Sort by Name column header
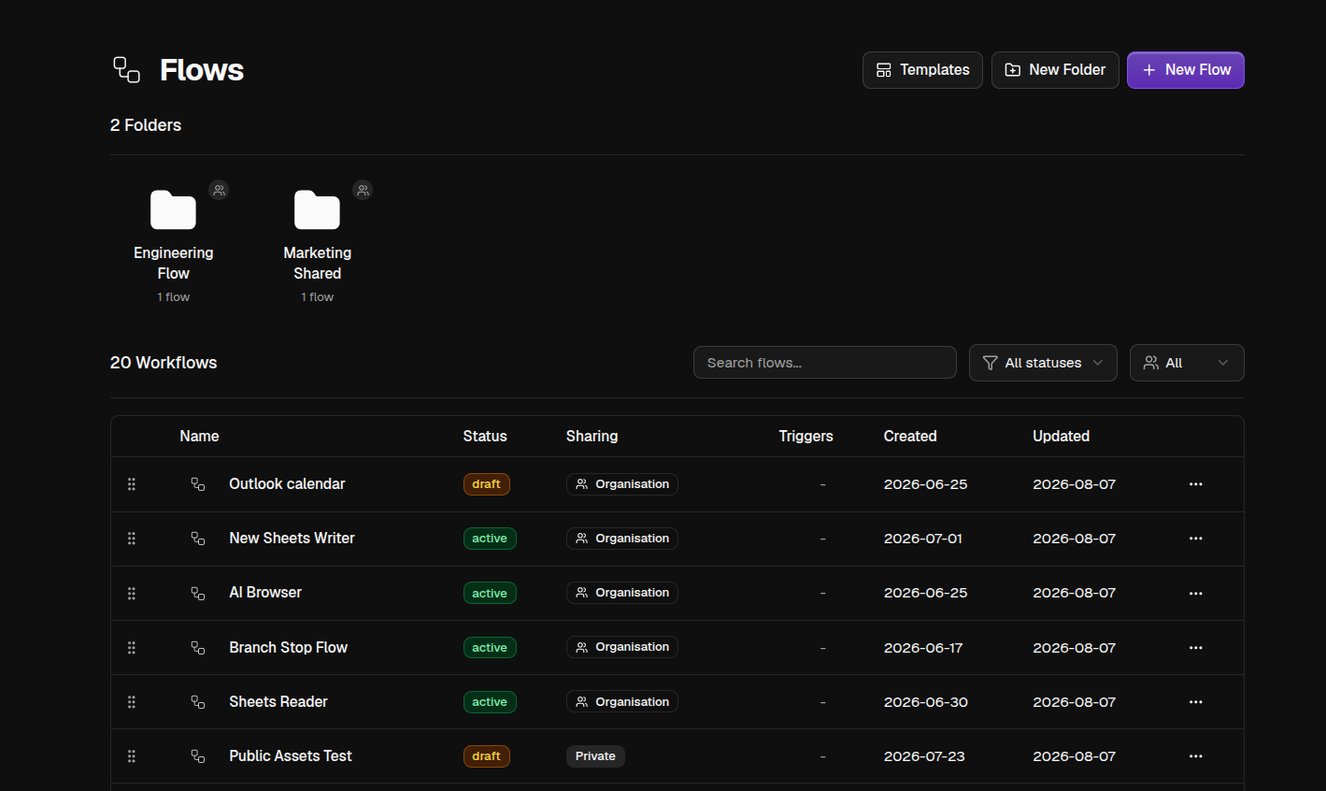The image size is (1326, 791). tap(199, 436)
